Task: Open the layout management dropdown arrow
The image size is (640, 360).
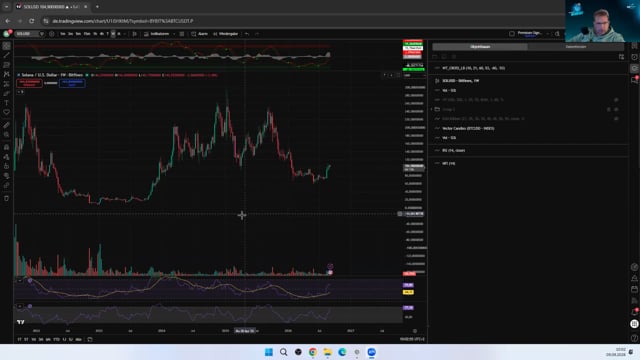Action: click(x=548, y=34)
